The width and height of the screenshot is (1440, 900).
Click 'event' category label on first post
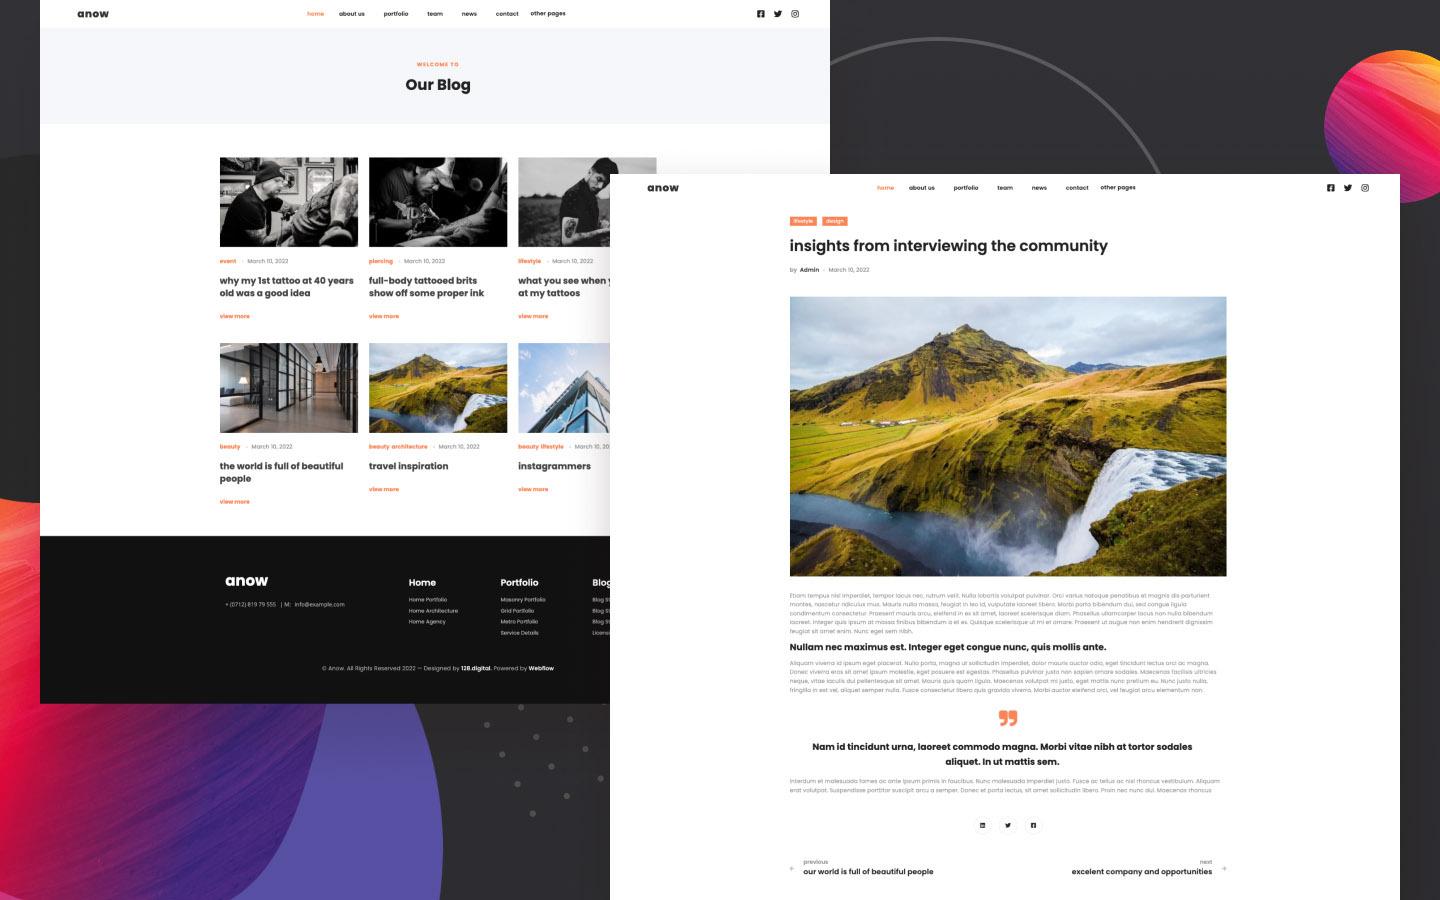pyautogui.click(x=228, y=261)
